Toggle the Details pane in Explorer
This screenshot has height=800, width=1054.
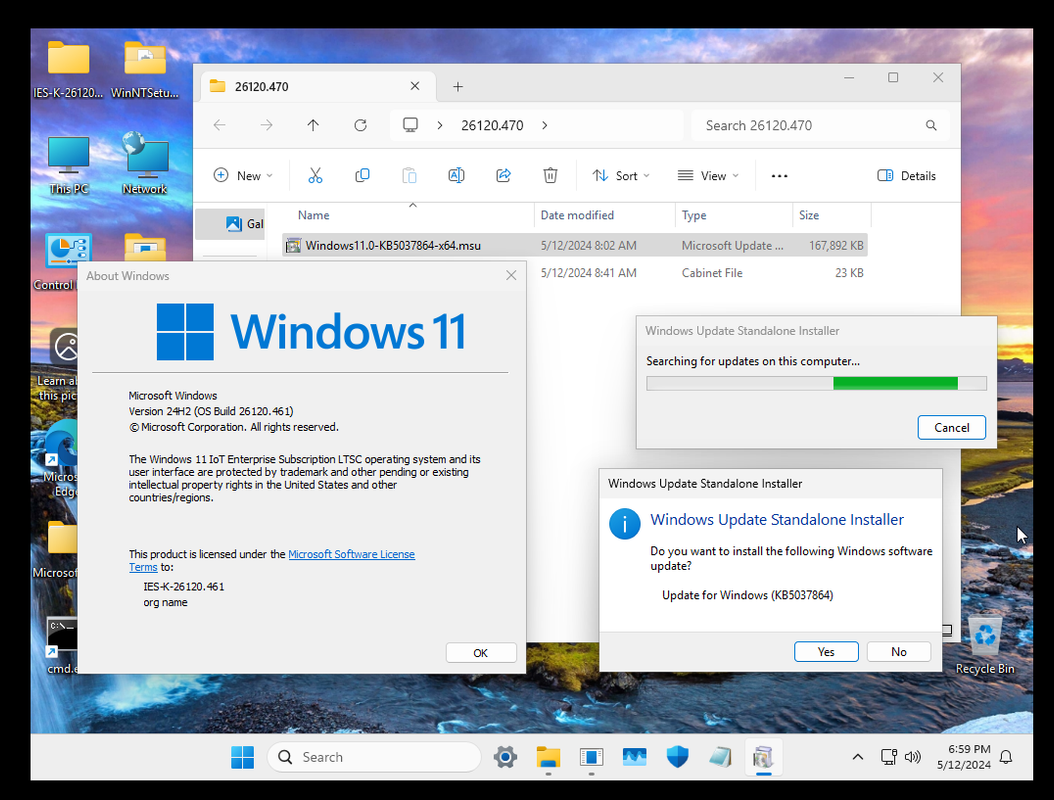point(906,175)
